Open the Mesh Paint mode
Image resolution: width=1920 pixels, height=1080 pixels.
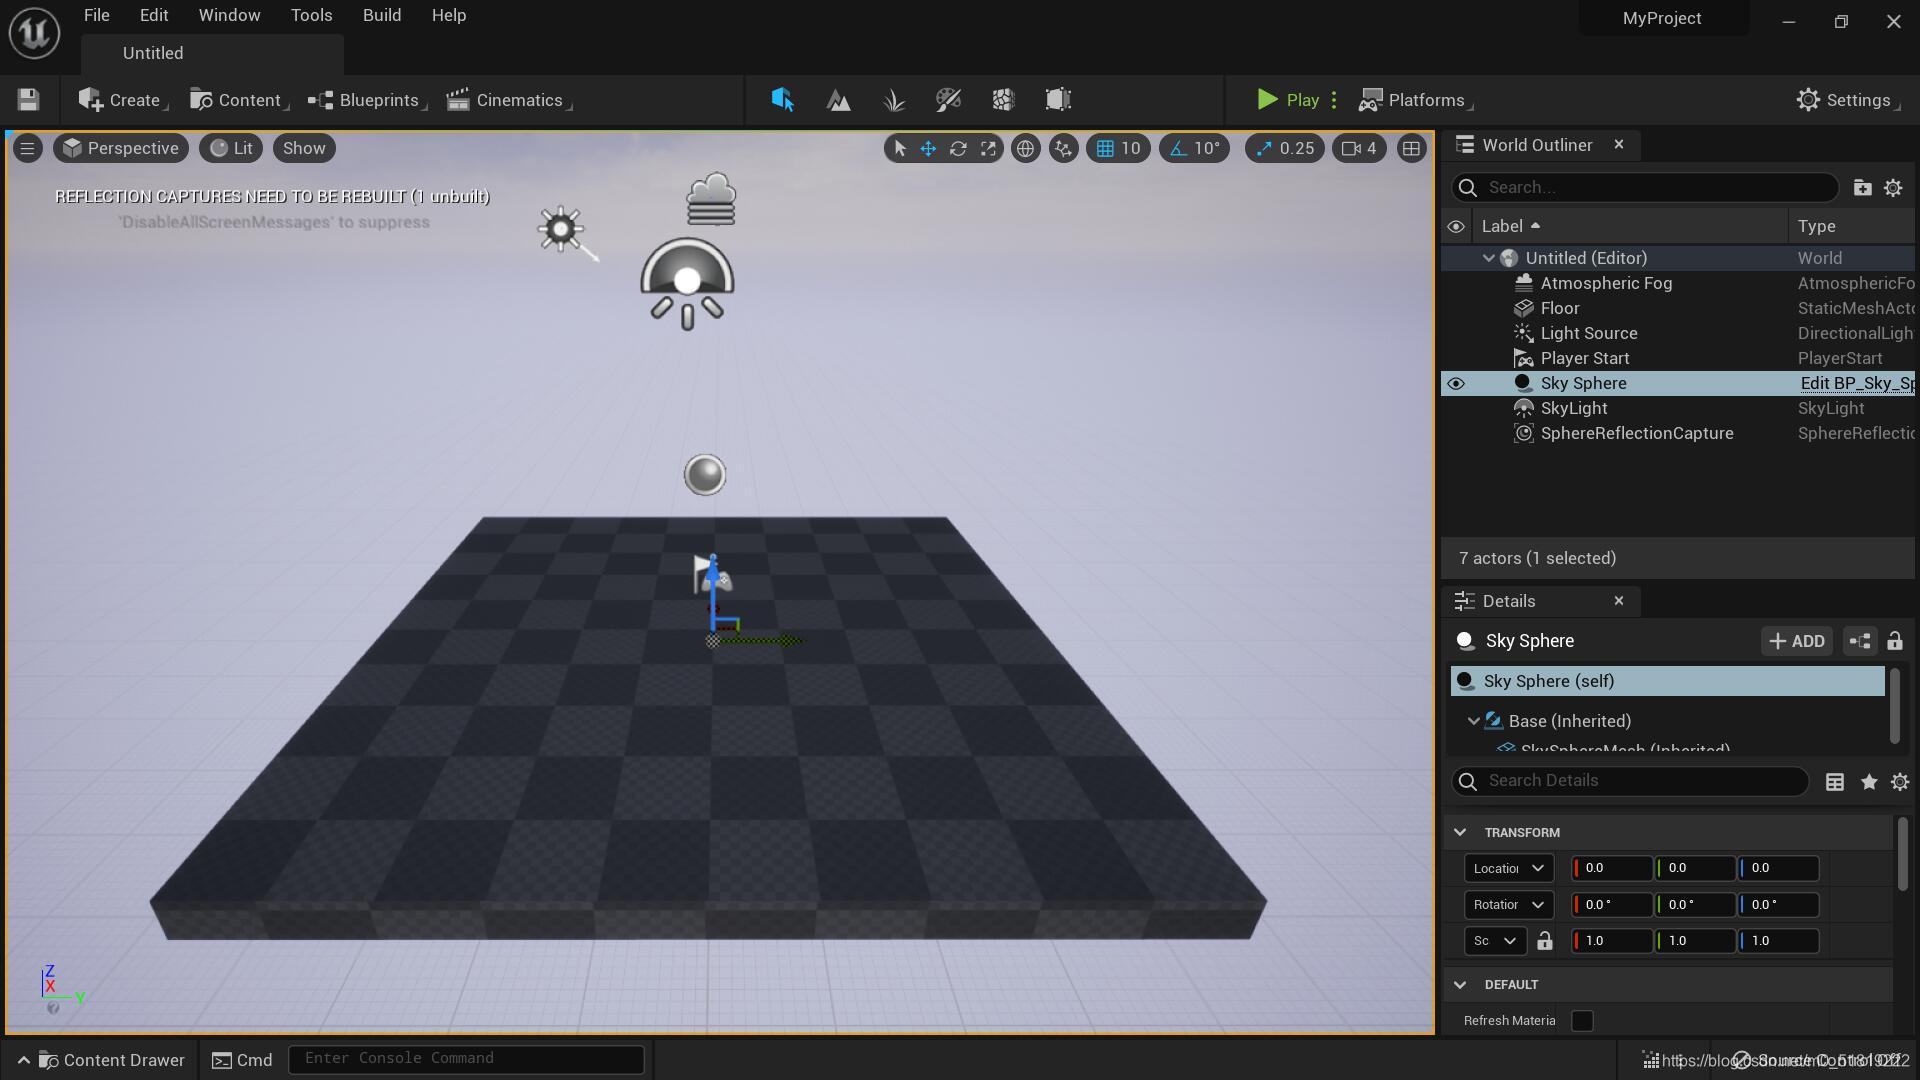point(948,100)
